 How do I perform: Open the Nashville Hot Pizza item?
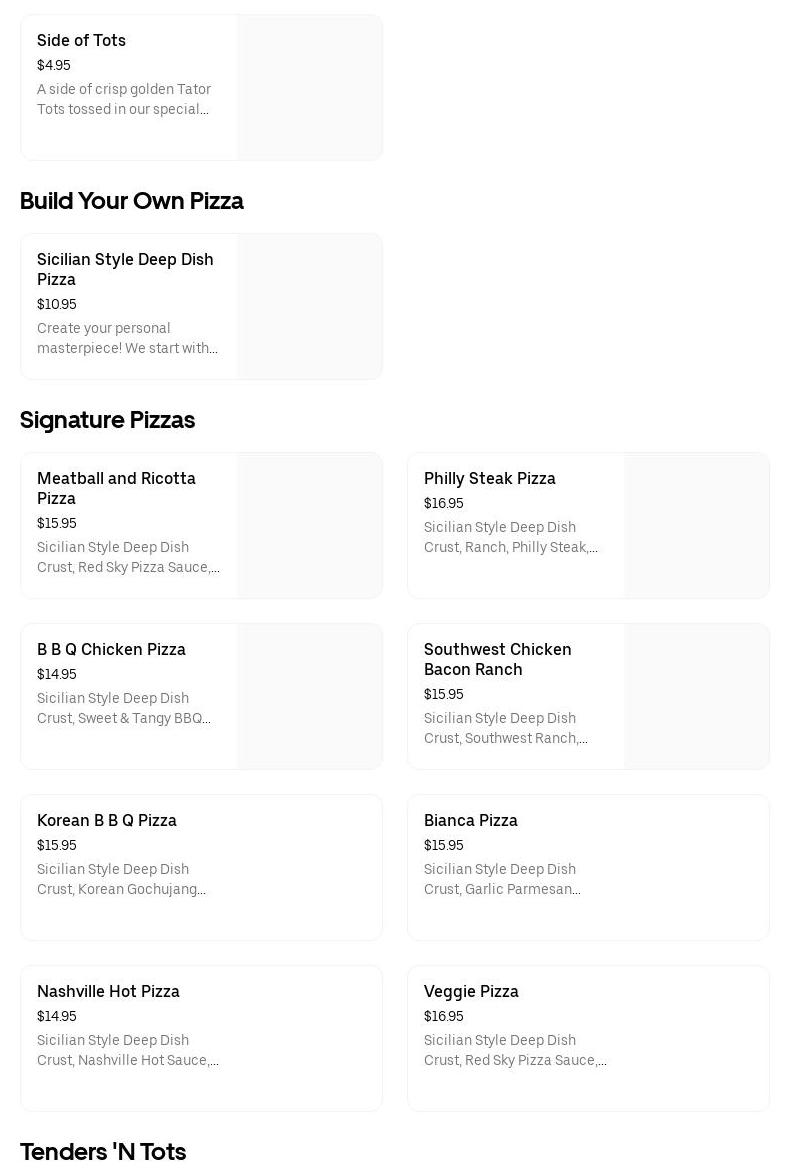tap(202, 1039)
